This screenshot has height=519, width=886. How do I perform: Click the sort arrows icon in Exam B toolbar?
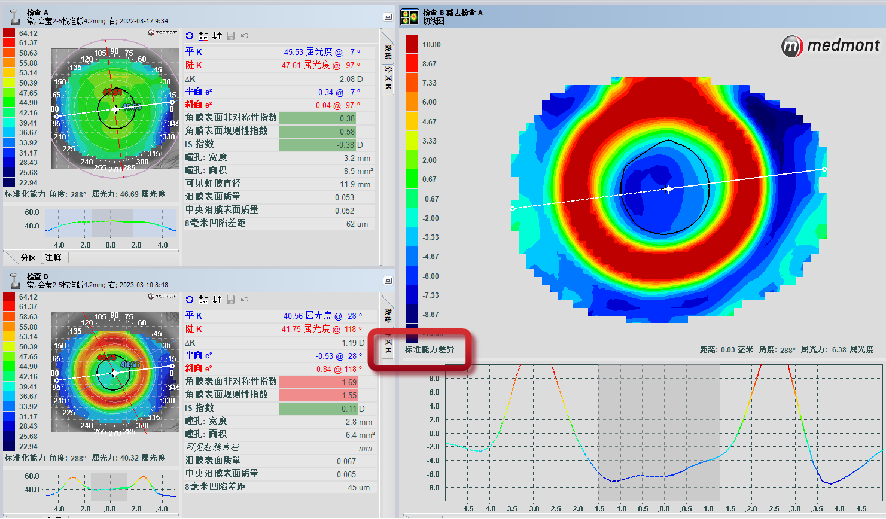pos(217,299)
